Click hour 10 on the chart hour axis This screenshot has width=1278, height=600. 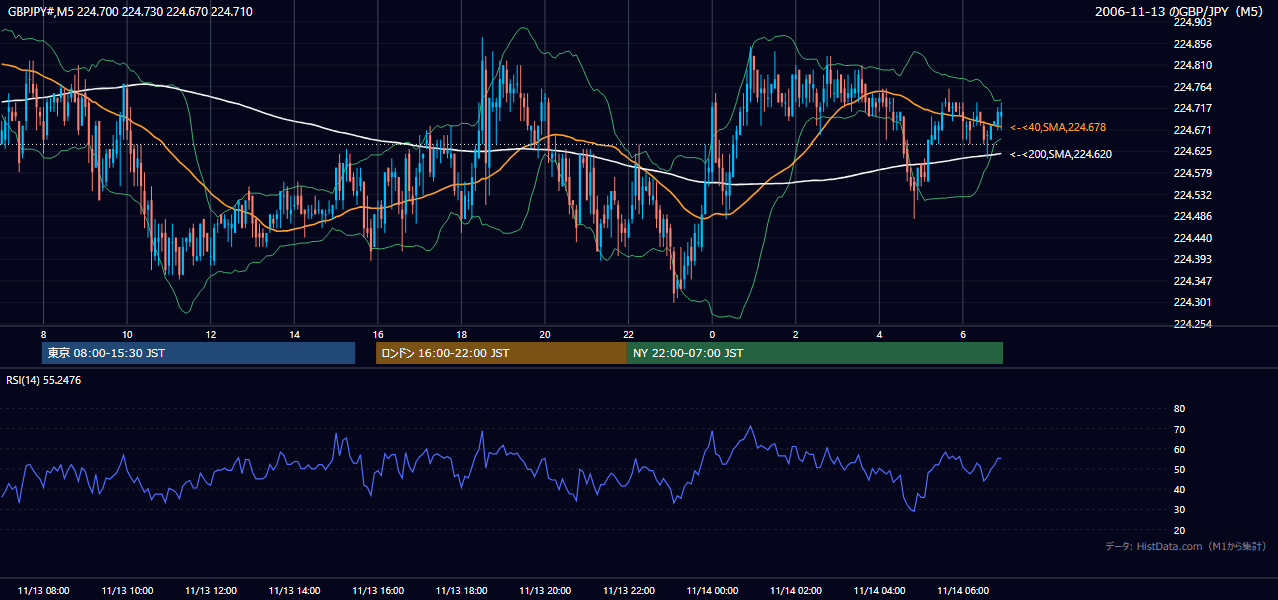(x=127, y=334)
